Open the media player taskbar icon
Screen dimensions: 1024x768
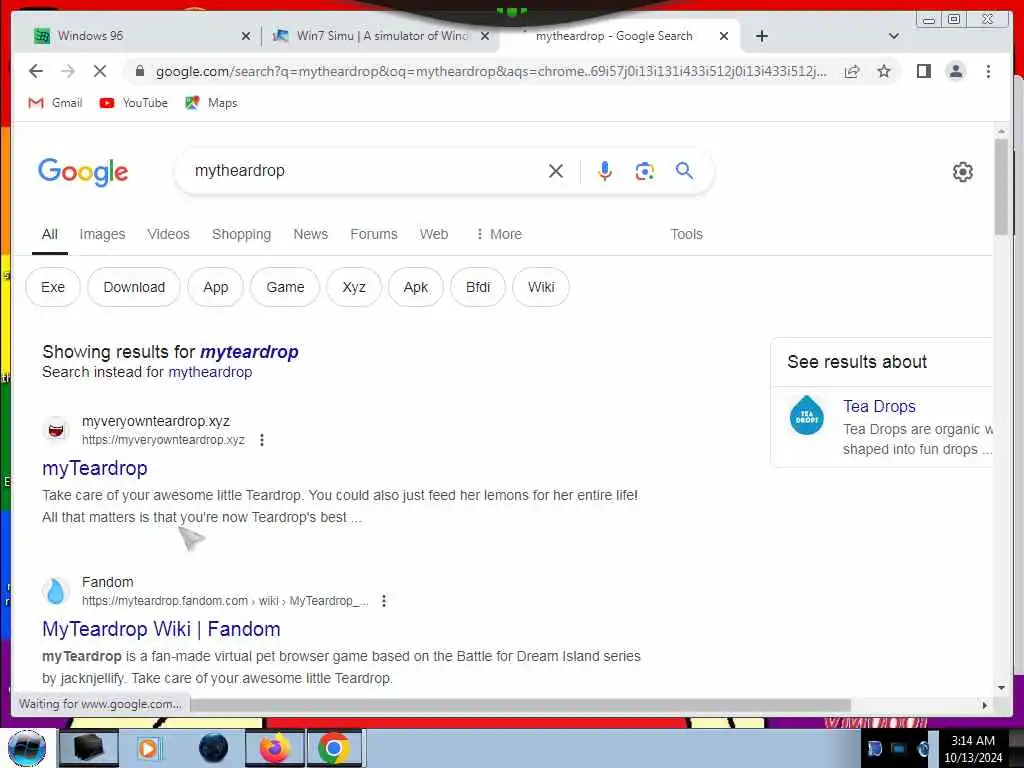pos(148,748)
